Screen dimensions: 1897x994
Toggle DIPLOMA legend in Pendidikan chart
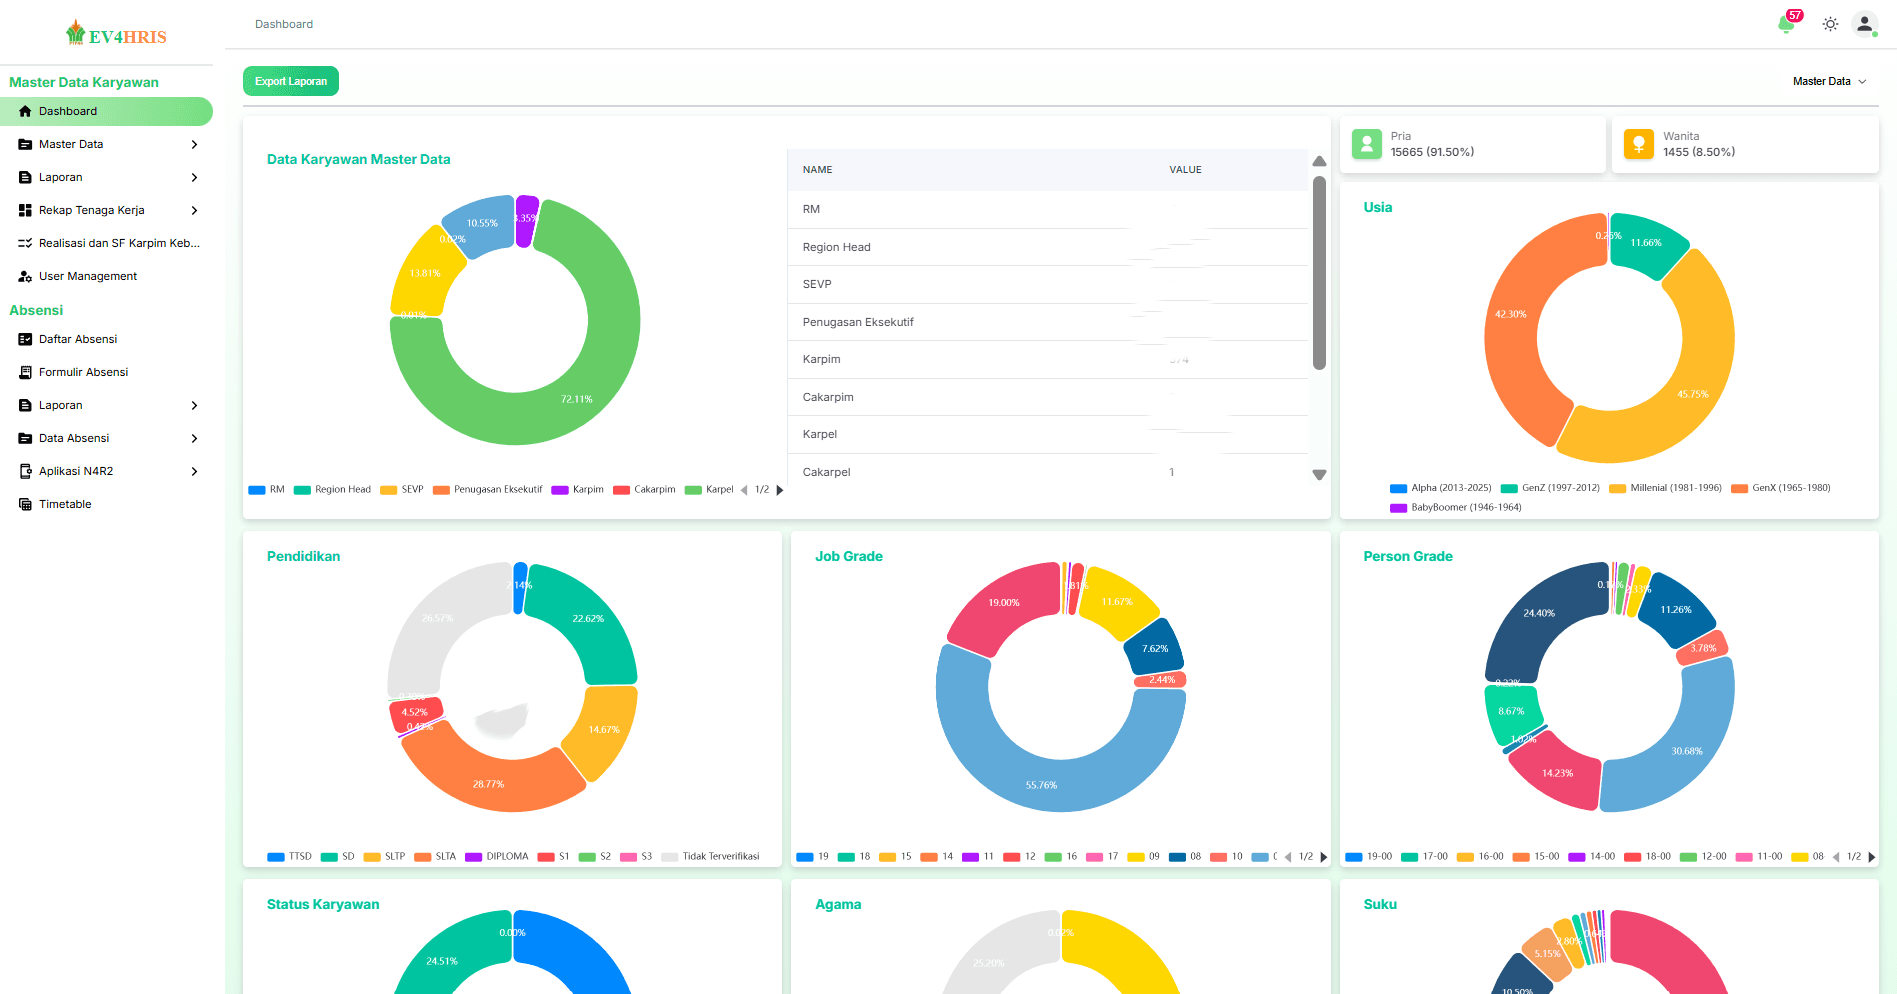[497, 857]
